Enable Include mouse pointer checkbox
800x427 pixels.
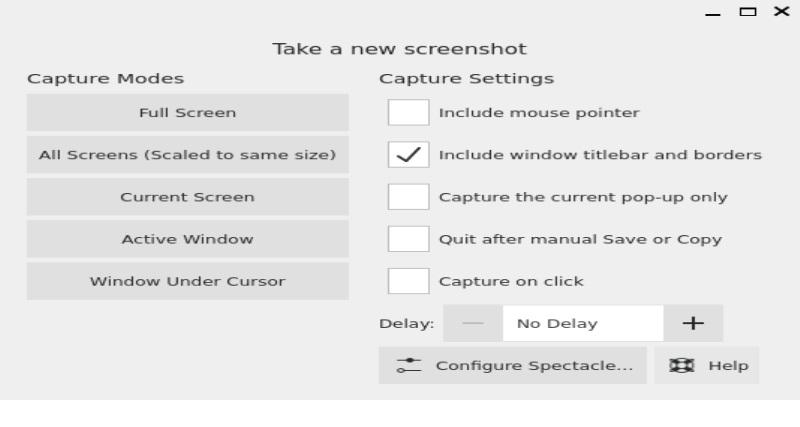tap(408, 113)
